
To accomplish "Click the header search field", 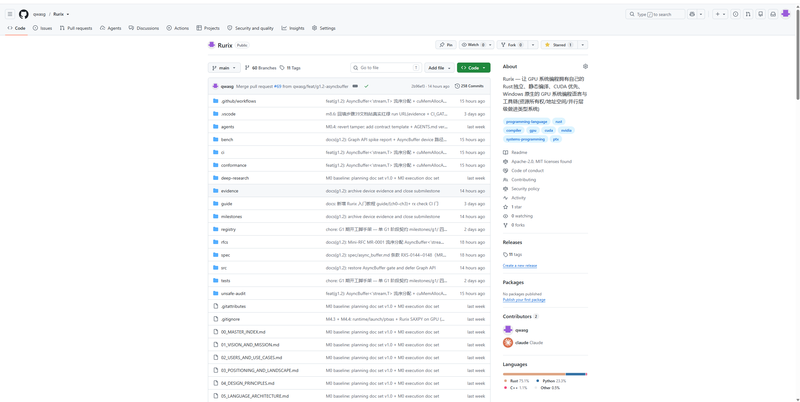I will [x=655, y=14].
